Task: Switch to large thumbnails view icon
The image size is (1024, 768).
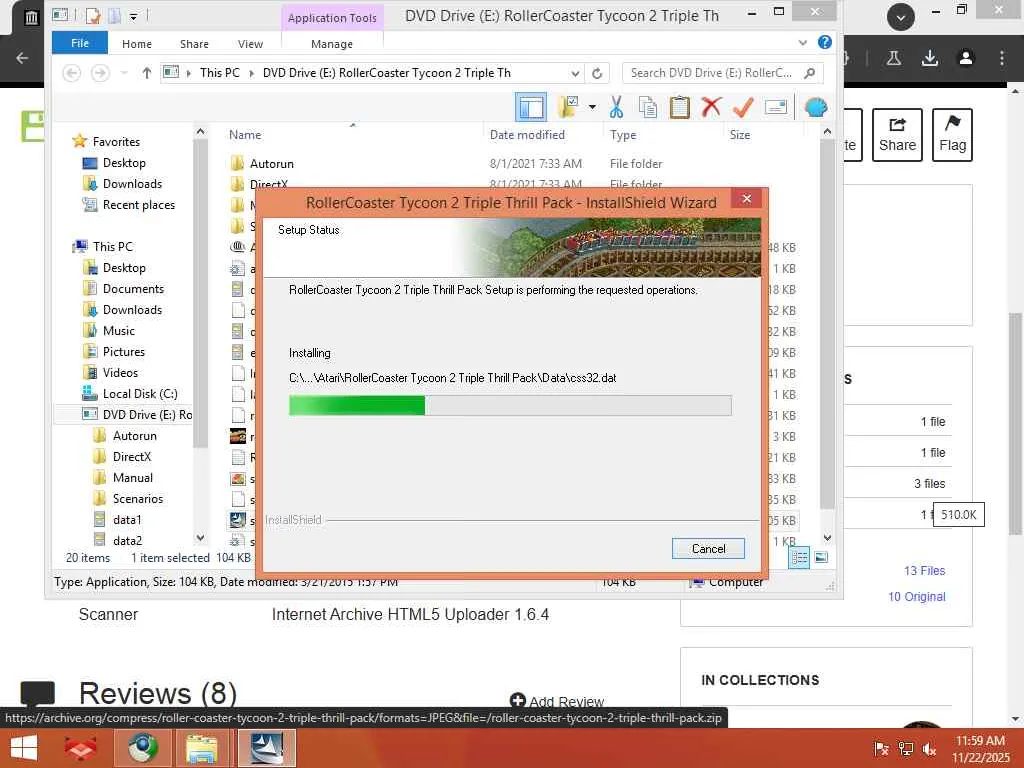Action: coord(821,557)
